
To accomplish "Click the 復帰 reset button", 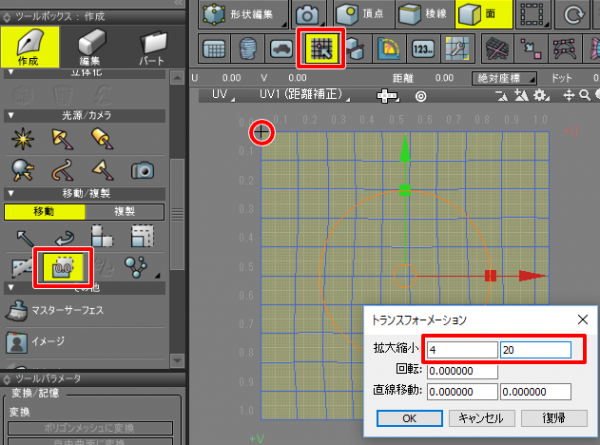I will [554, 418].
